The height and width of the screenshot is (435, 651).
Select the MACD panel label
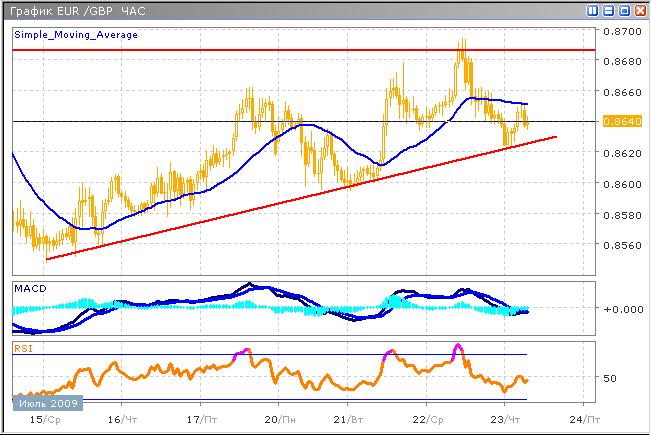coord(29,288)
